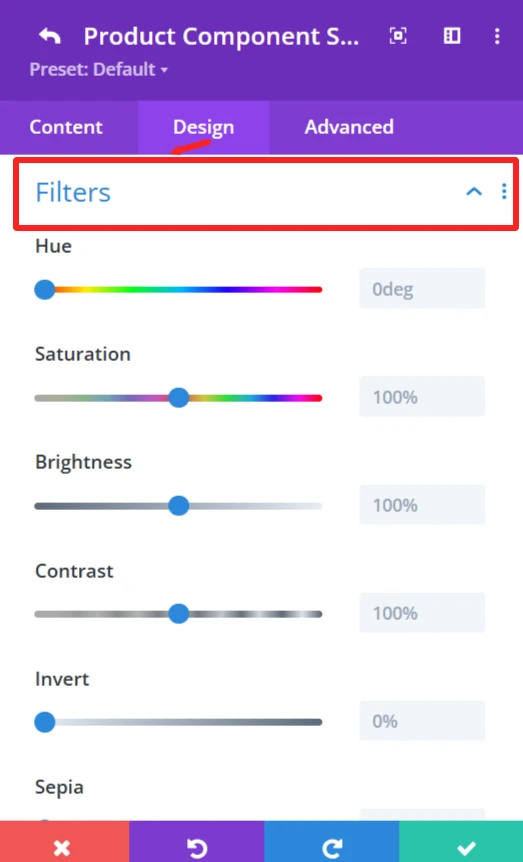Open the Preset: Default dropdown
This screenshot has width=523, height=862.
coord(98,70)
